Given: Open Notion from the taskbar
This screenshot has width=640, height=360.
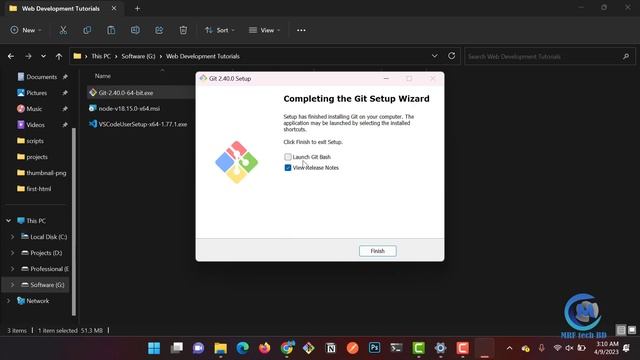Looking at the screenshot, I should [331, 348].
